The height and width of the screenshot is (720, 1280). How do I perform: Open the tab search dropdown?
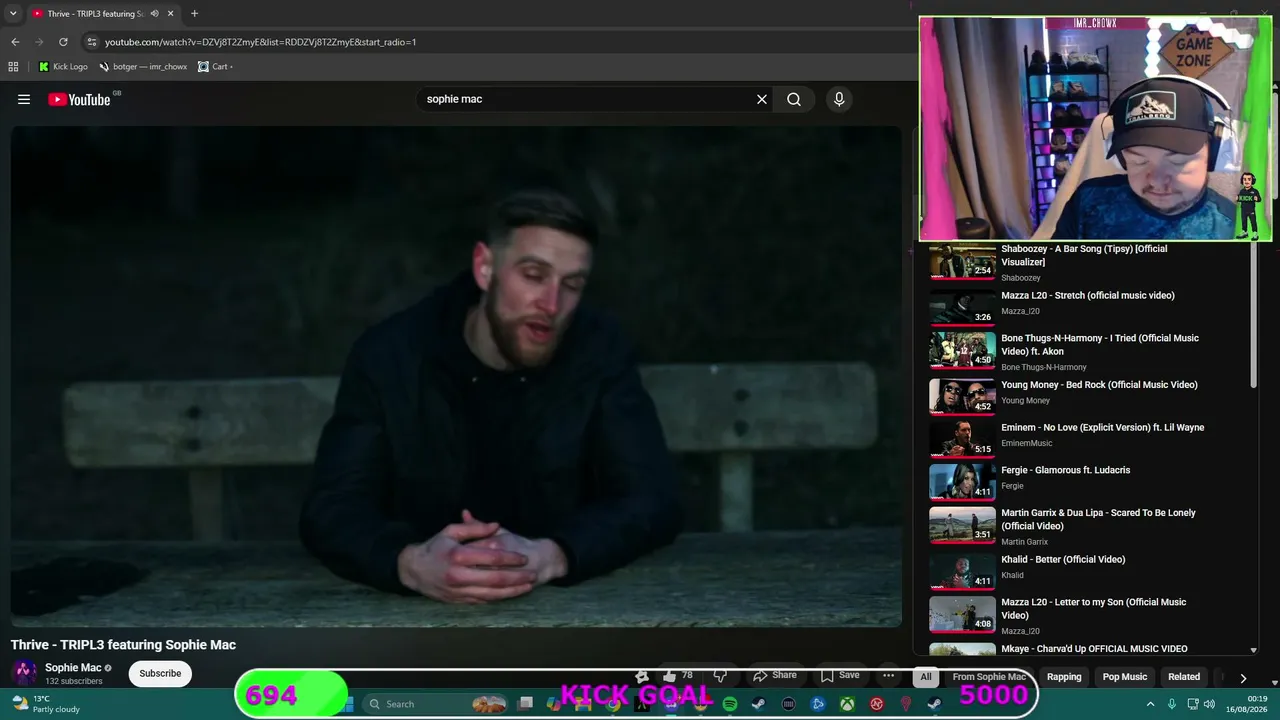[13, 14]
